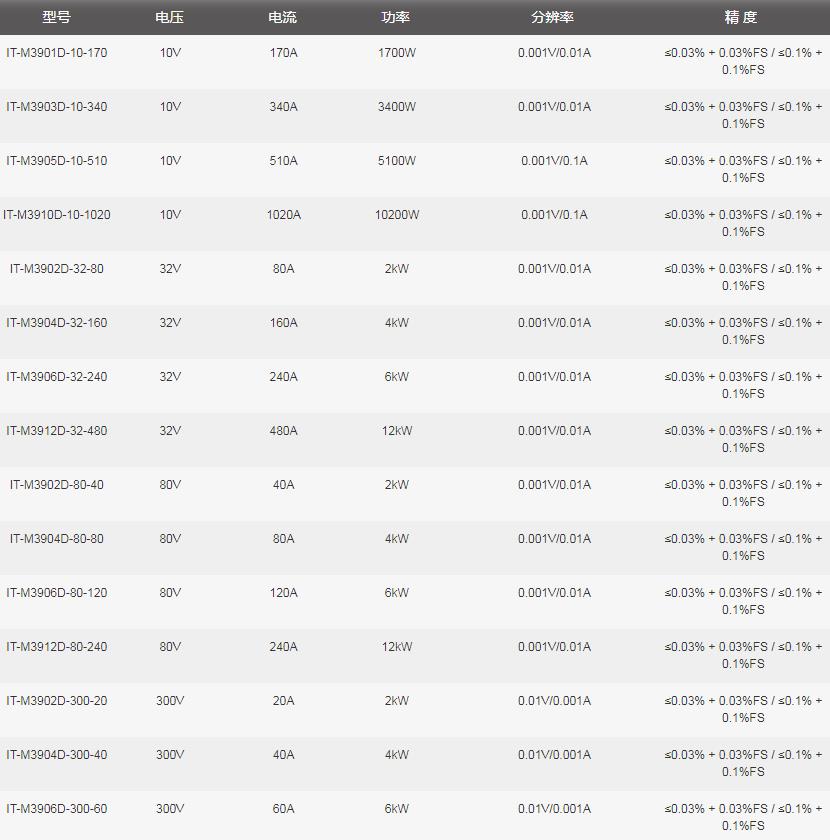Click the 10200W power cell
830x840 pixels.
(x=397, y=215)
